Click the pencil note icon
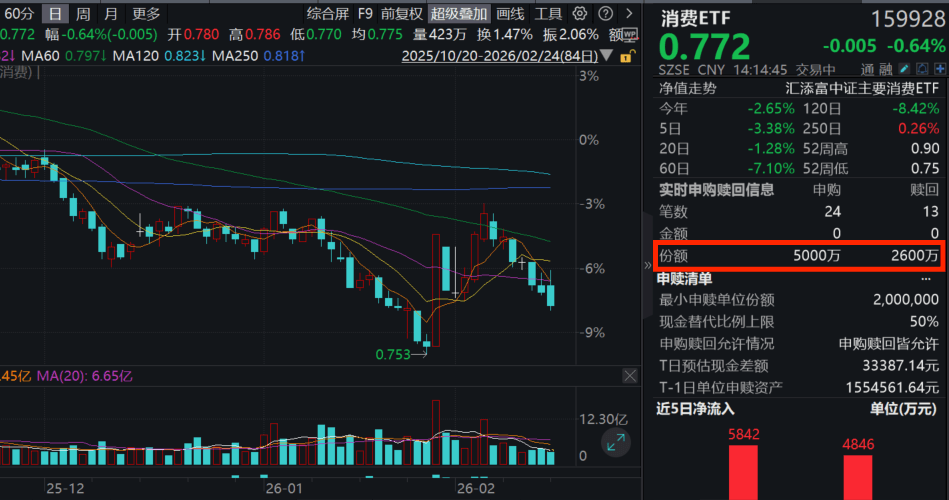The image size is (949, 500). pyautogui.click(x=906, y=69)
